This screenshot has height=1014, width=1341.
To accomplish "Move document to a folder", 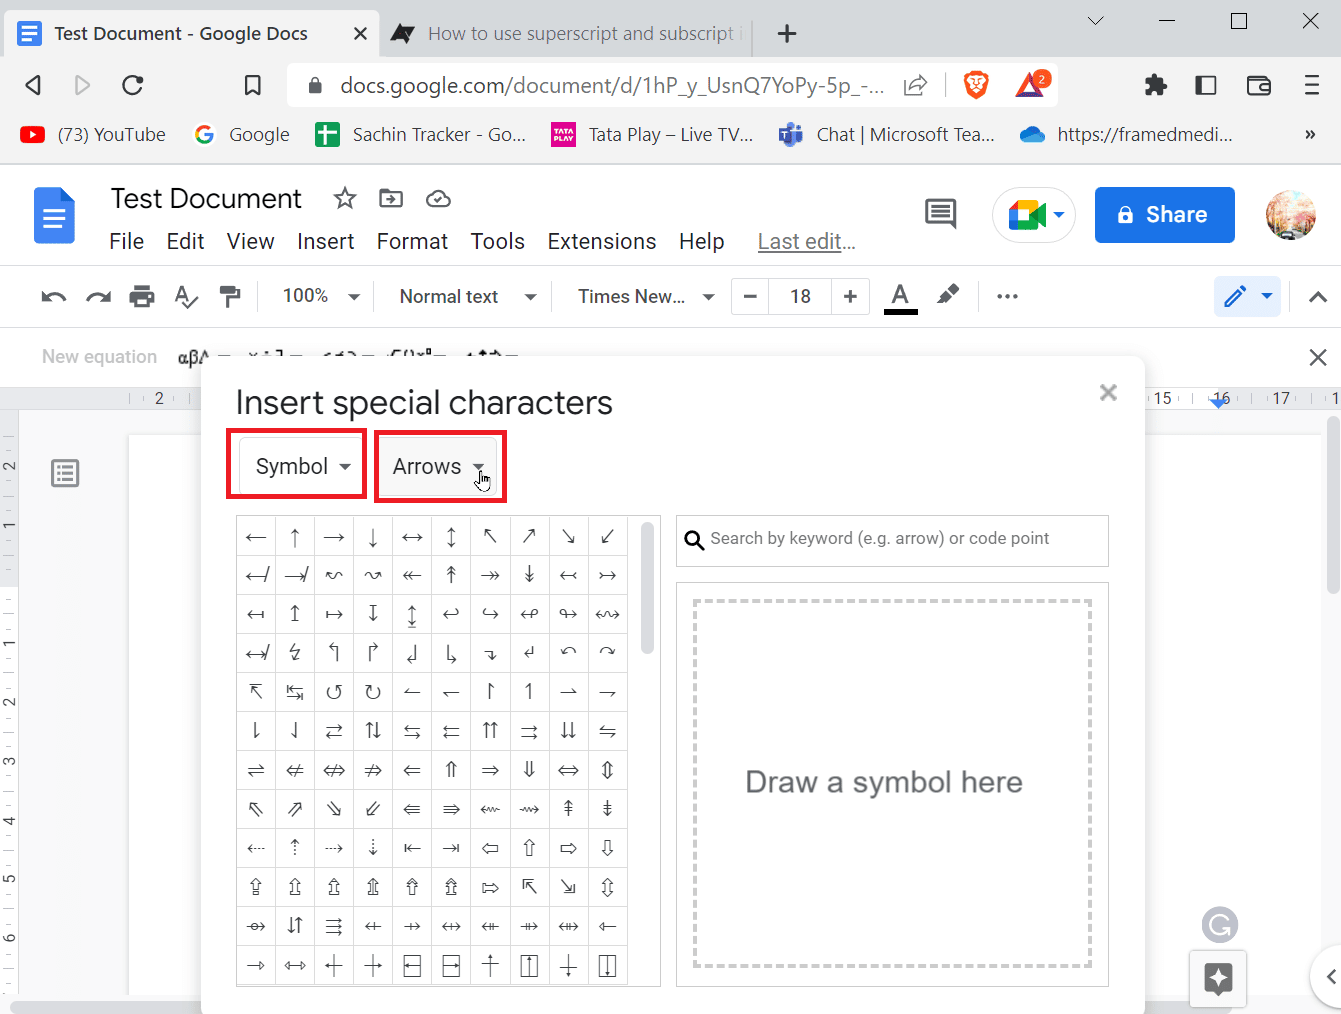I will 391,198.
